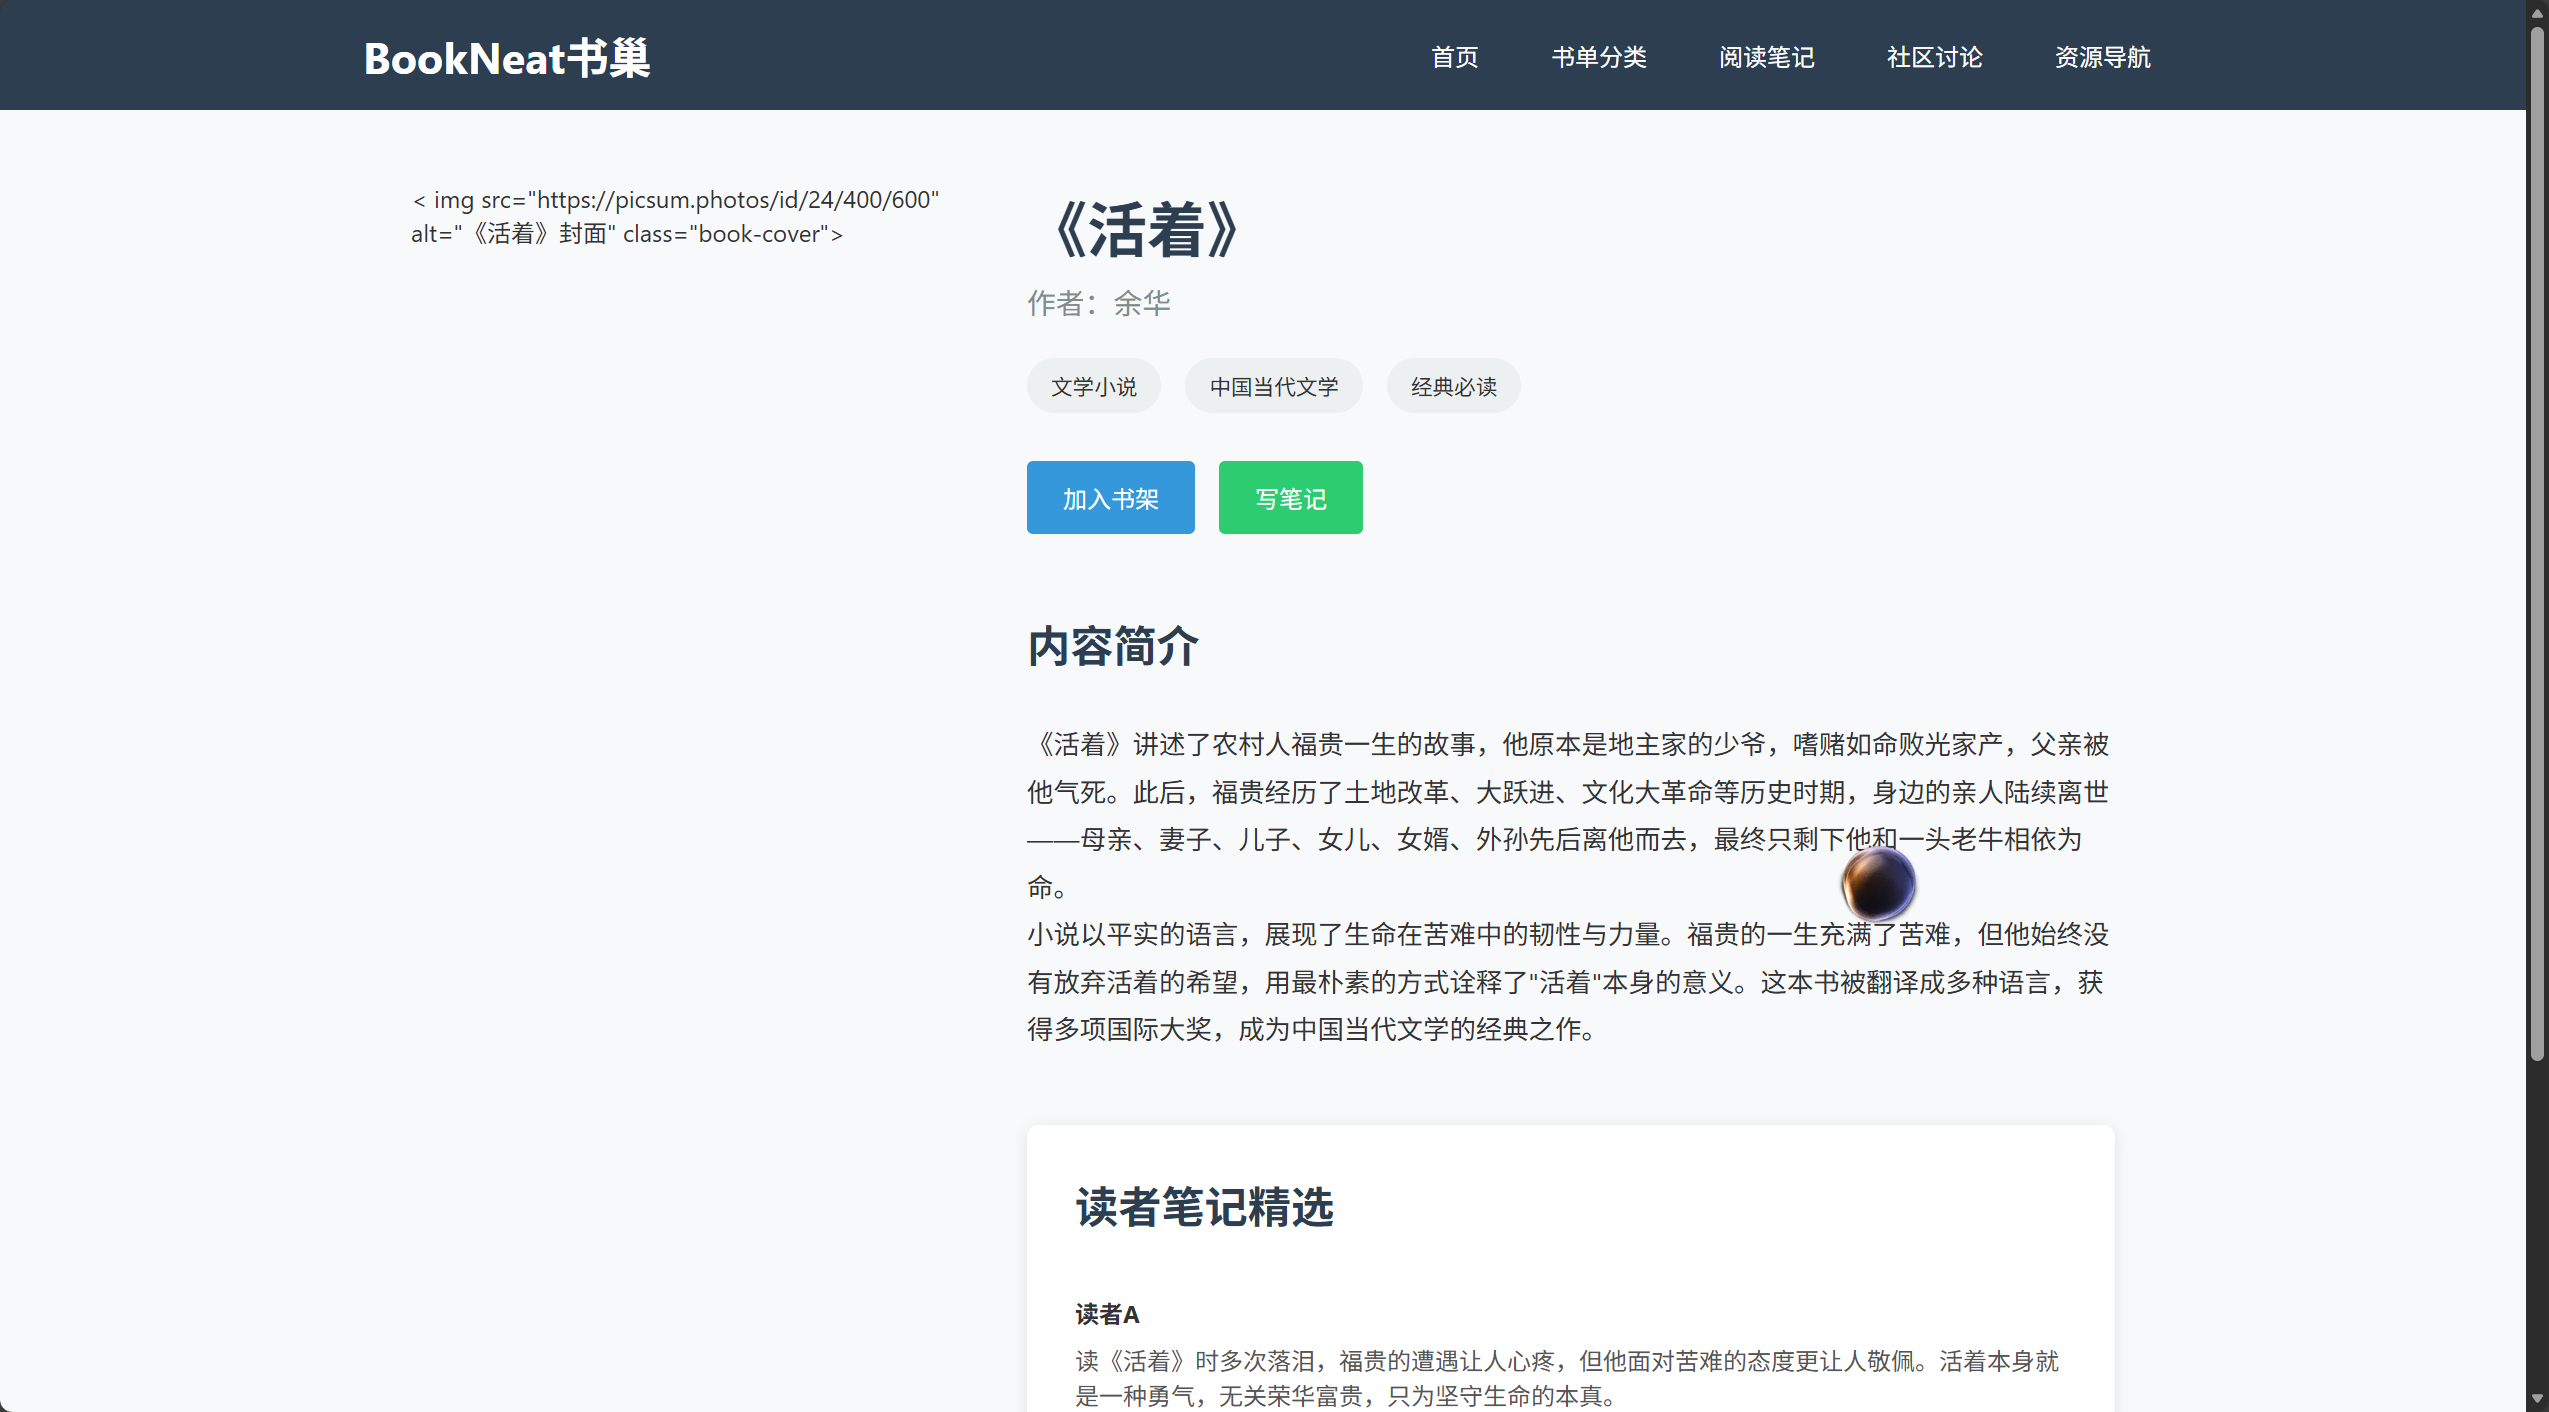Open the 首页 navigation item
The width and height of the screenshot is (2549, 1412).
click(x=1454, y=58)
